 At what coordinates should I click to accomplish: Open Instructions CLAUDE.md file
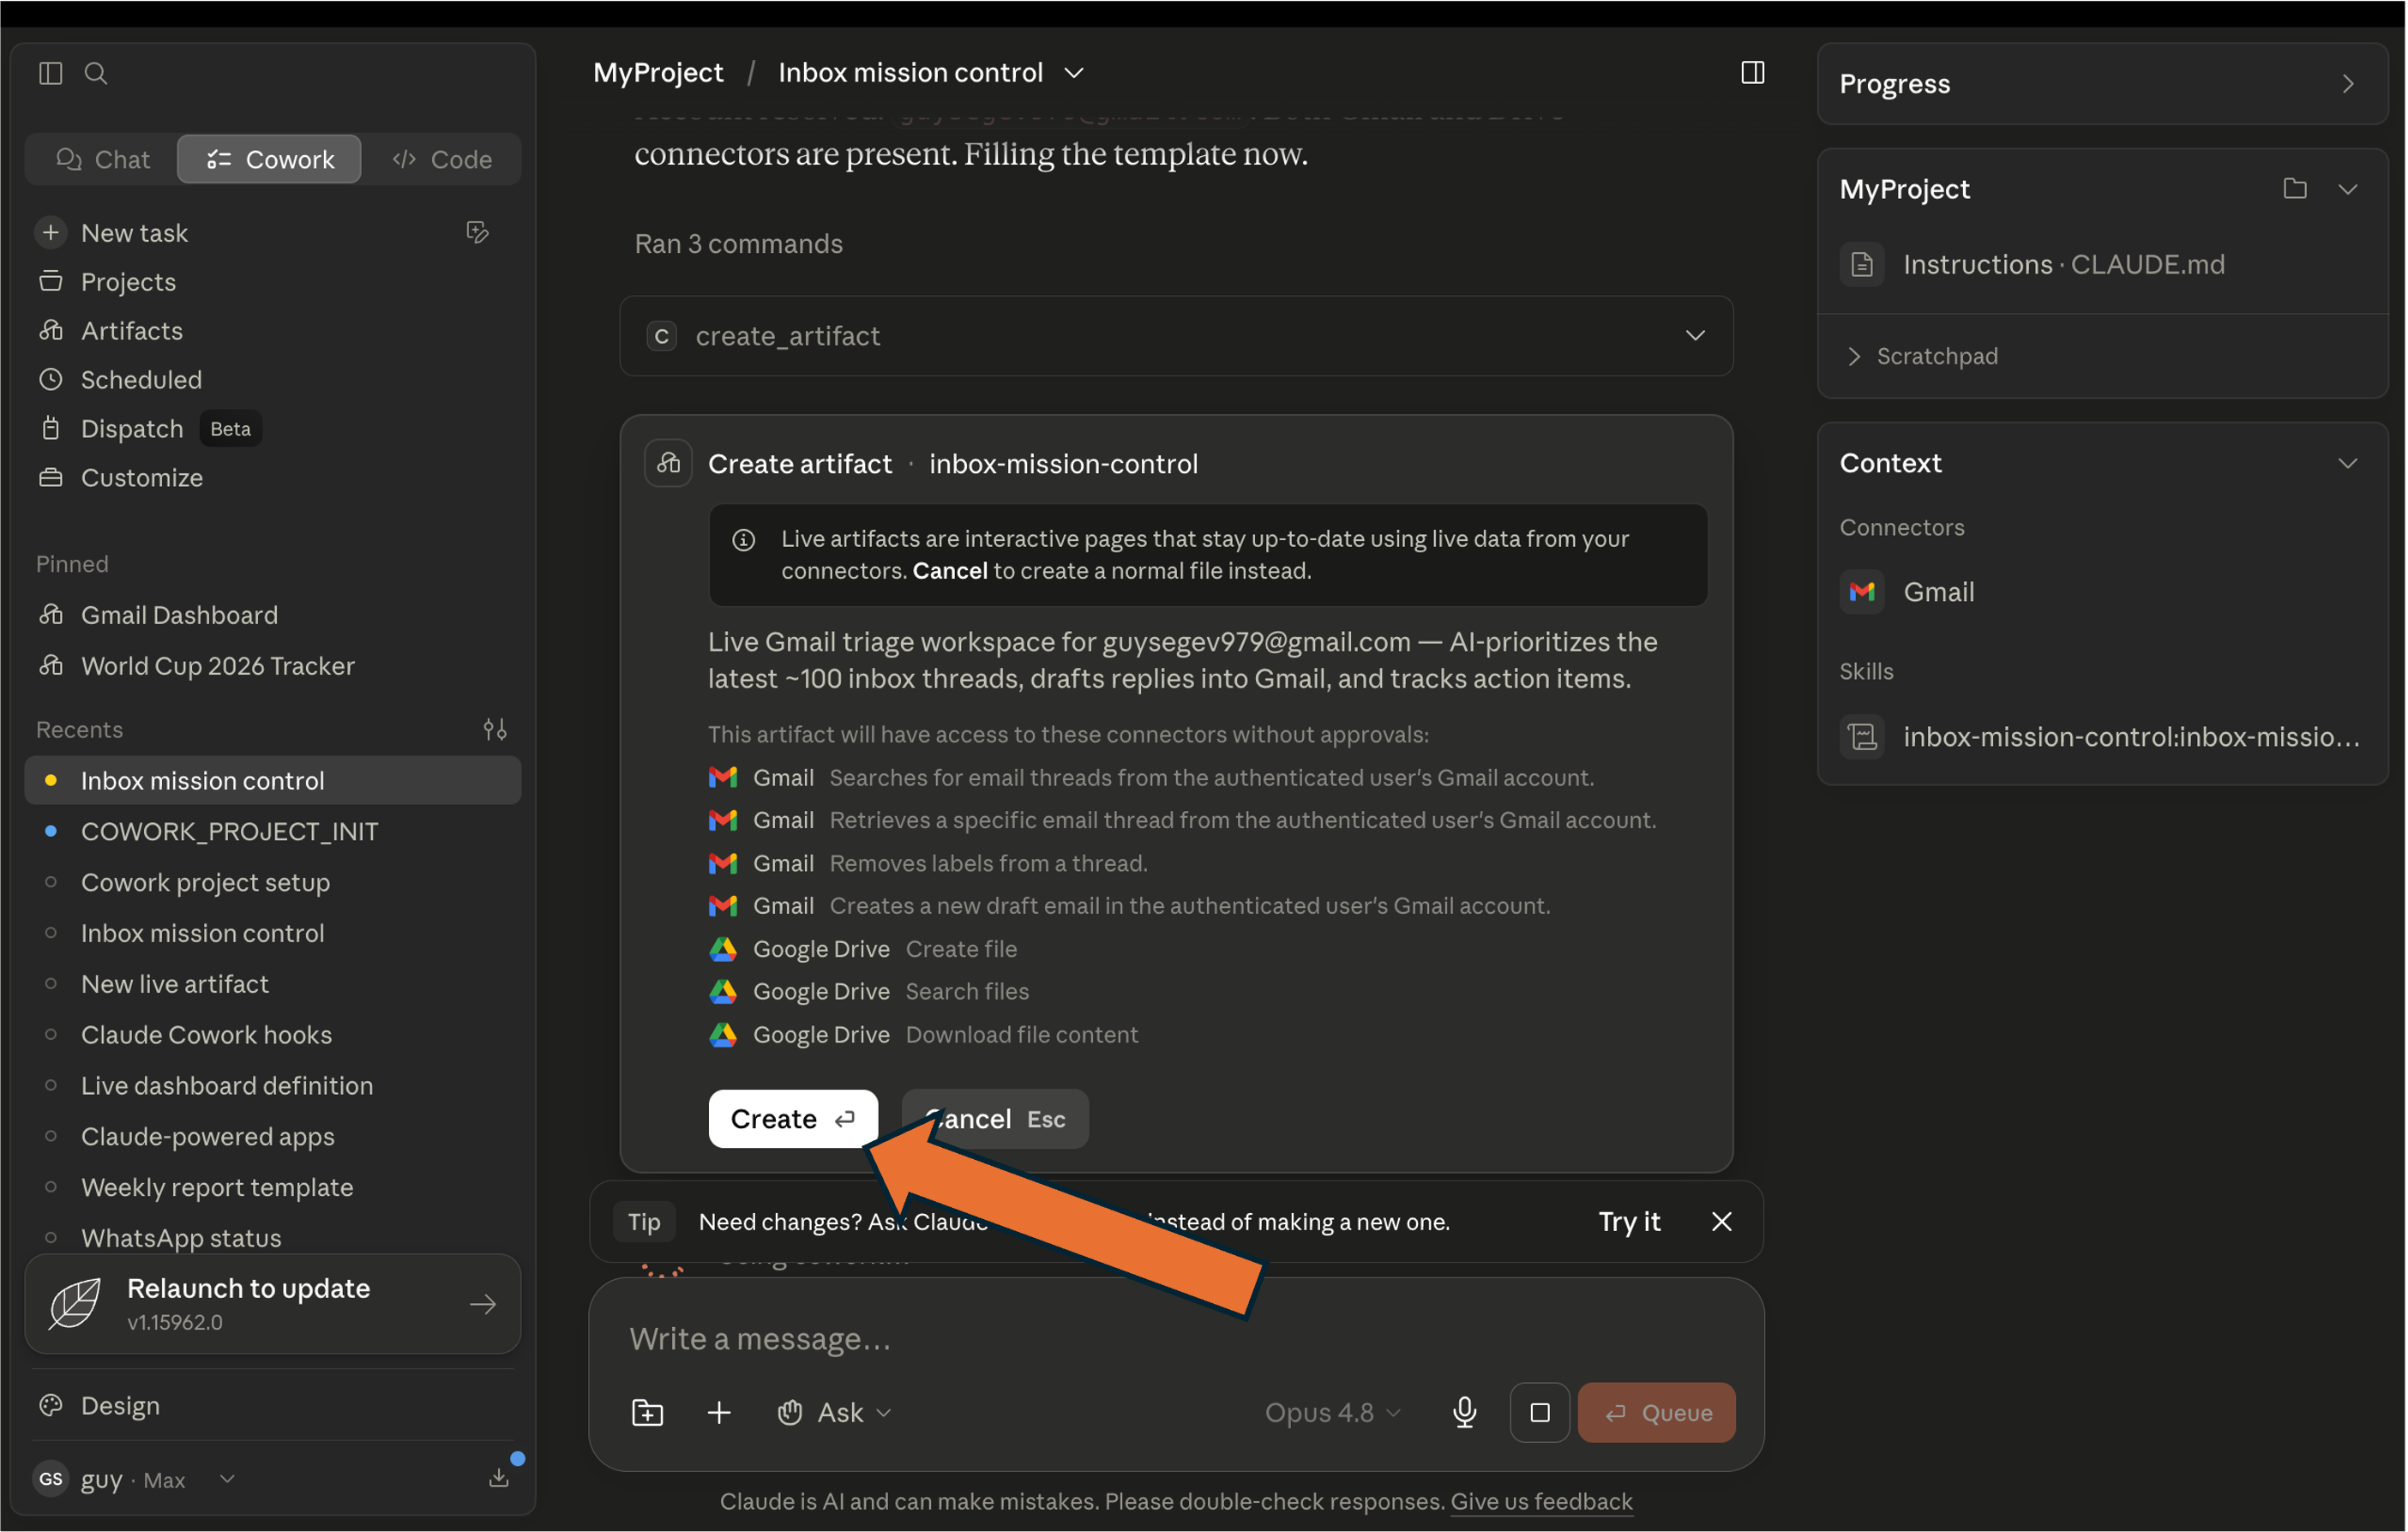2034,264
